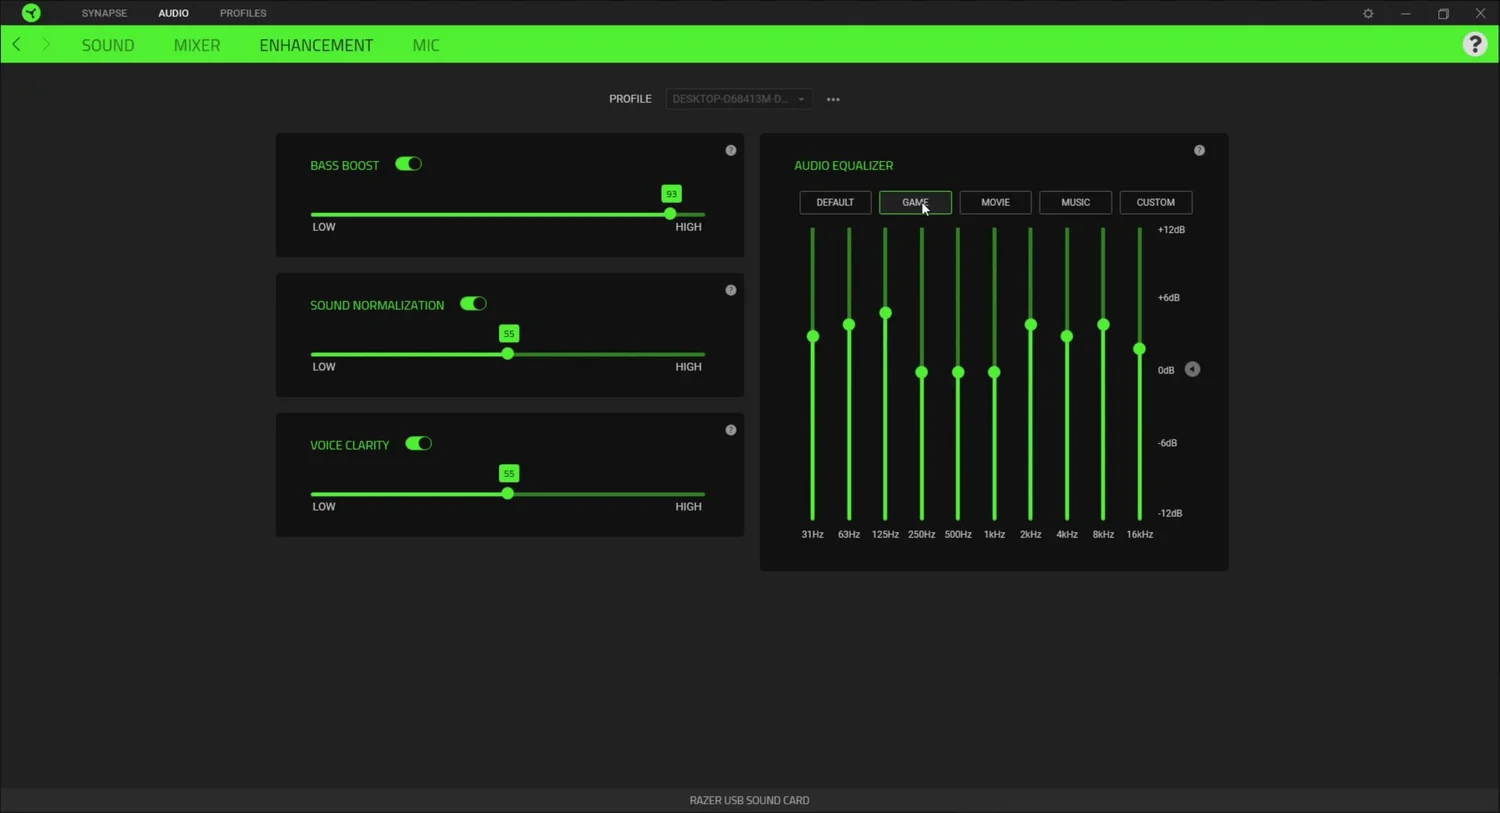Go back with the left arrow
1500x813 pixels.
point(16,44)
